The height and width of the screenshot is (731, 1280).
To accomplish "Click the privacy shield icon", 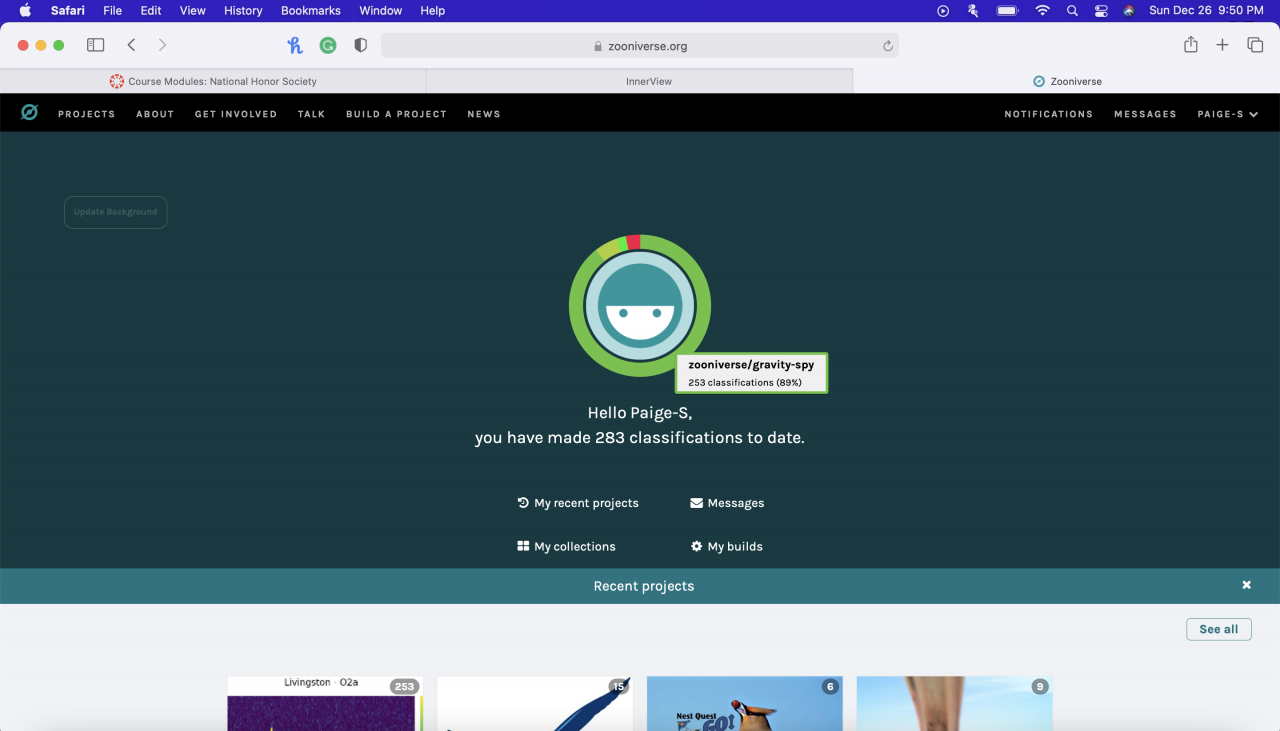I will (x=361, y=45).
